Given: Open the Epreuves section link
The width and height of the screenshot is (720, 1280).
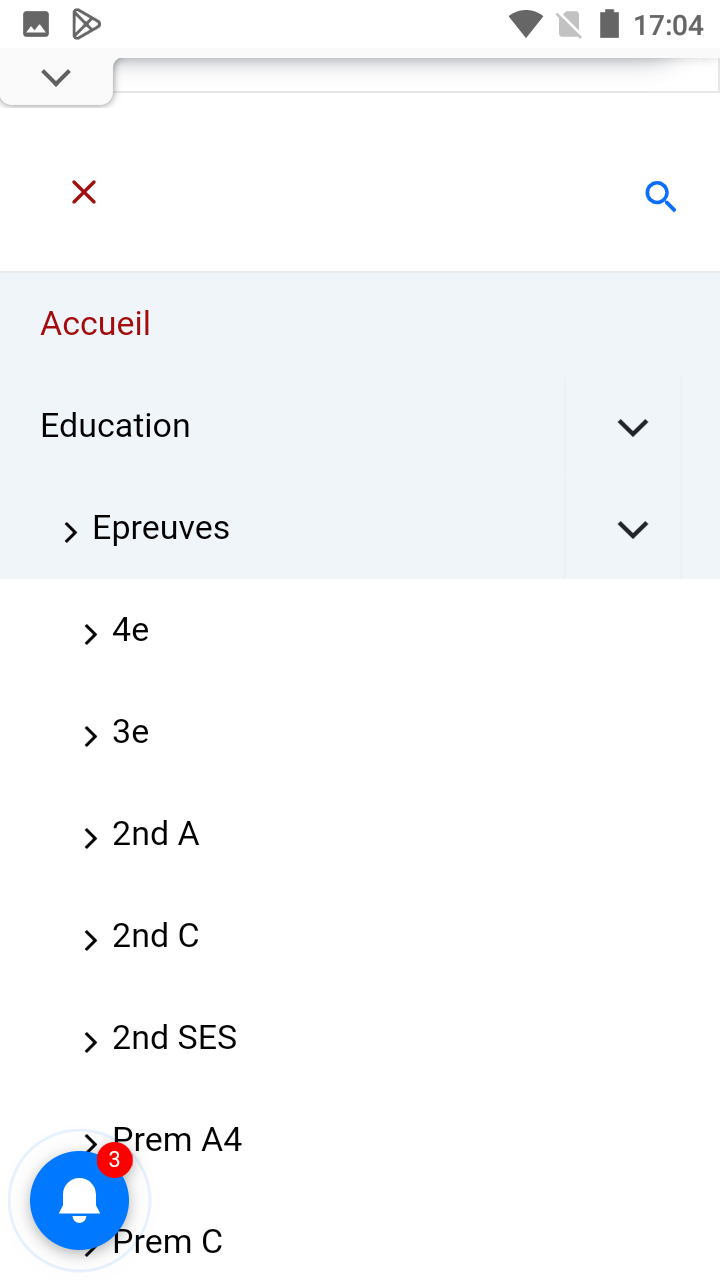Looking at the screenshot, I should point(160,528).
